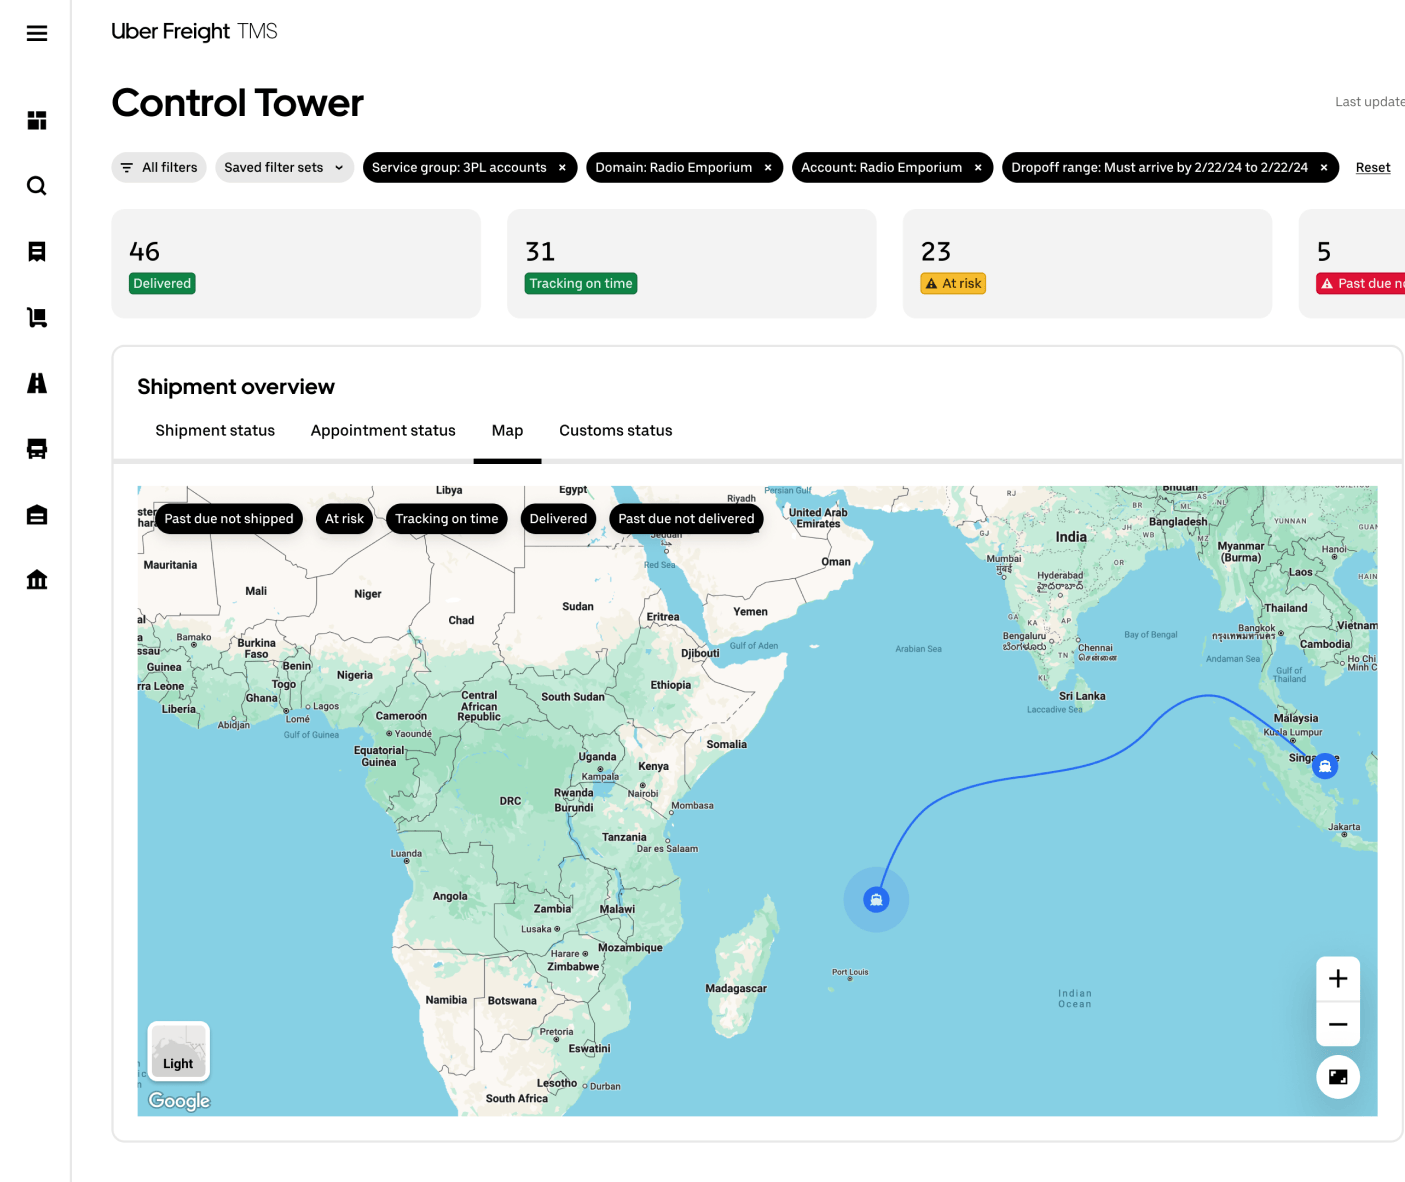Expand Saved filter sets dropdown
The height and width of the screenshot is (1182, 1405).
[284, 168]
